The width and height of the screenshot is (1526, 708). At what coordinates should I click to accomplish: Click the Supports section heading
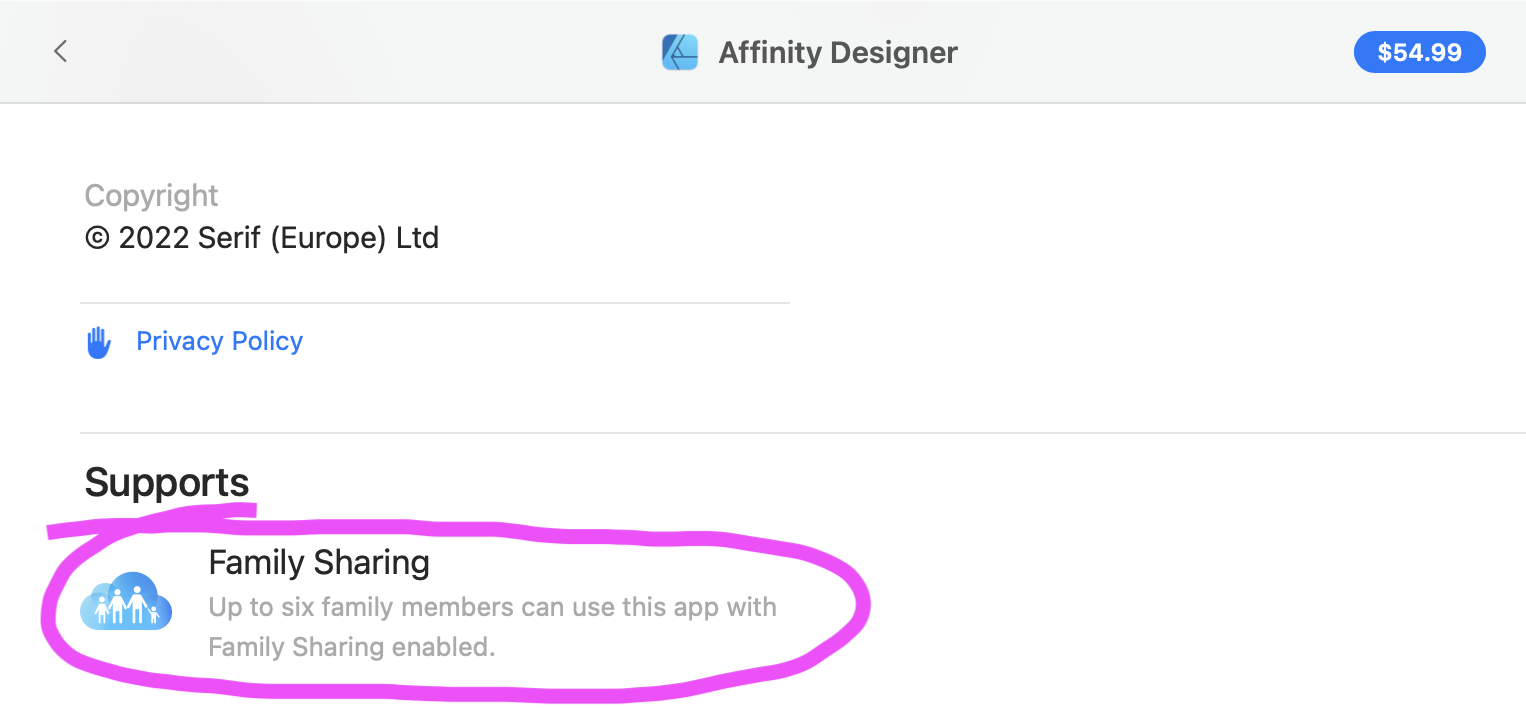[x=167, y=482]
